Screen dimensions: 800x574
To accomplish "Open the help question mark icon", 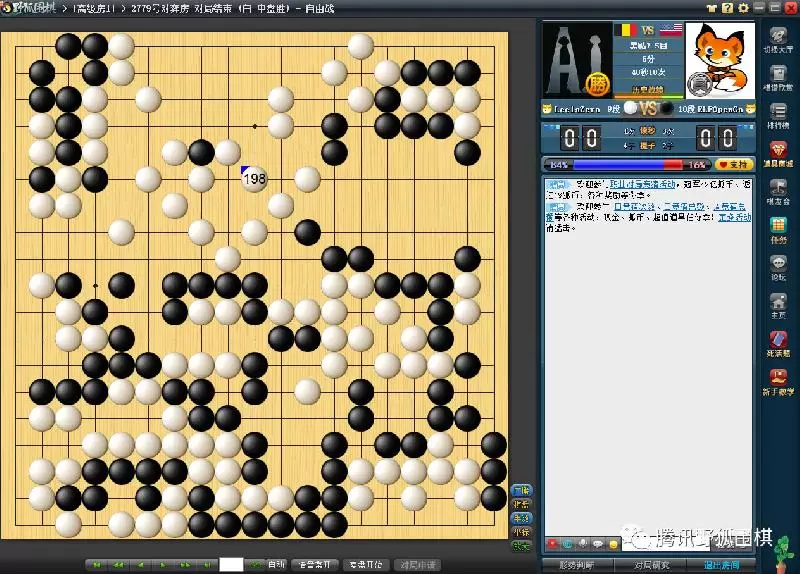I will pyautogui.click(x=728, y=8).
